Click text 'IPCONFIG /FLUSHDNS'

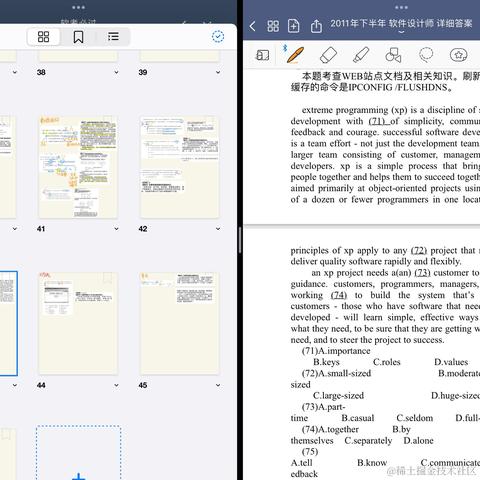[397, 88]
